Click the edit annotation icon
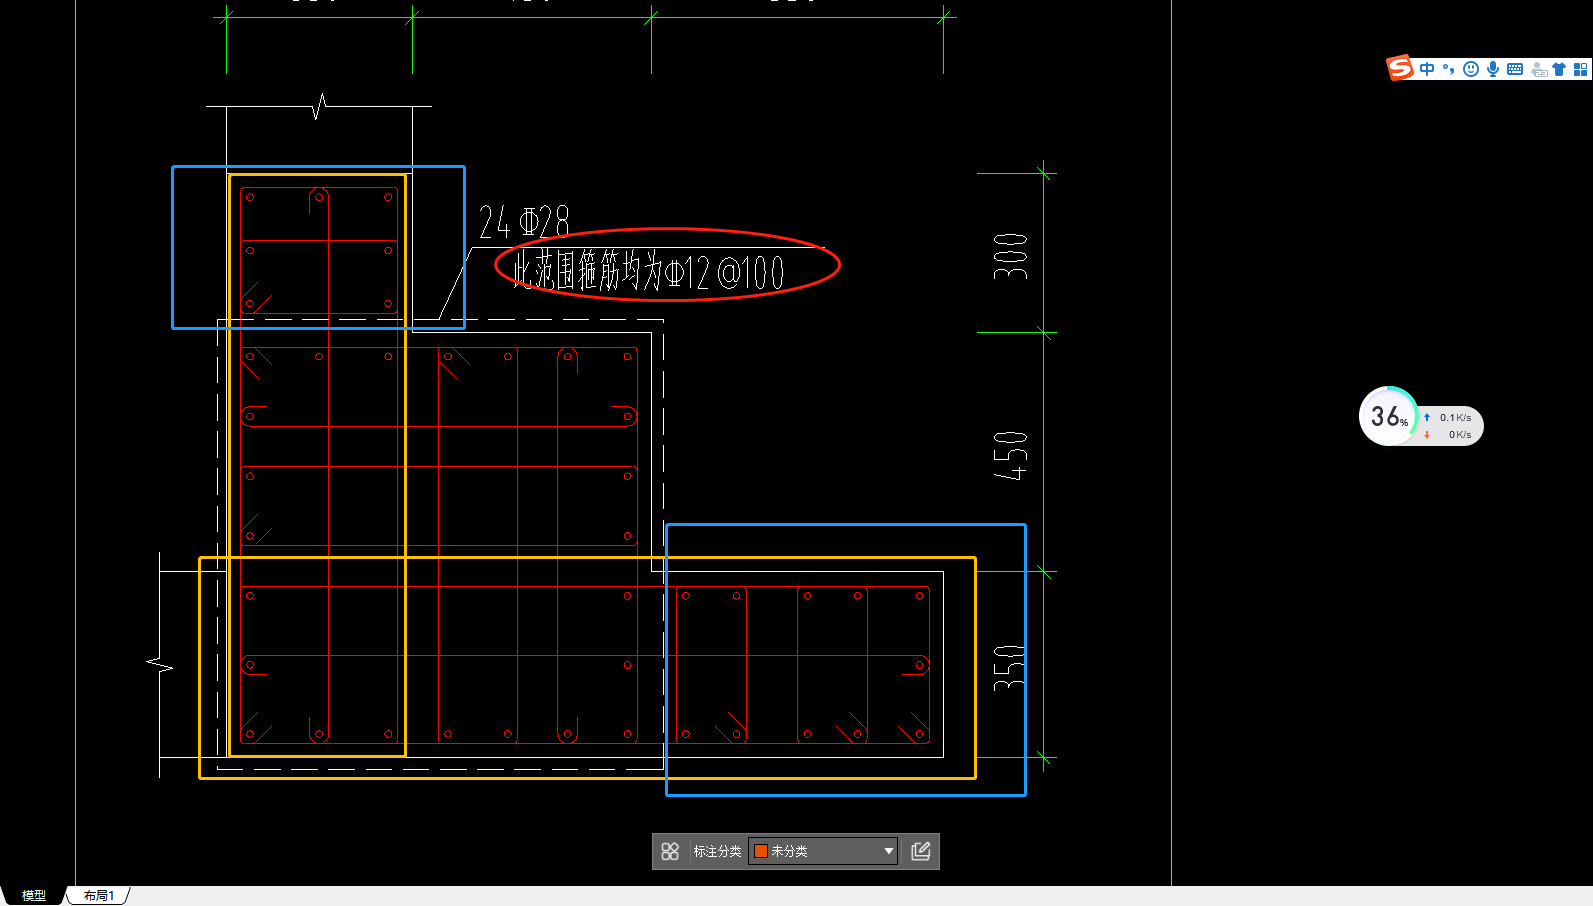 tap(921, 851)
